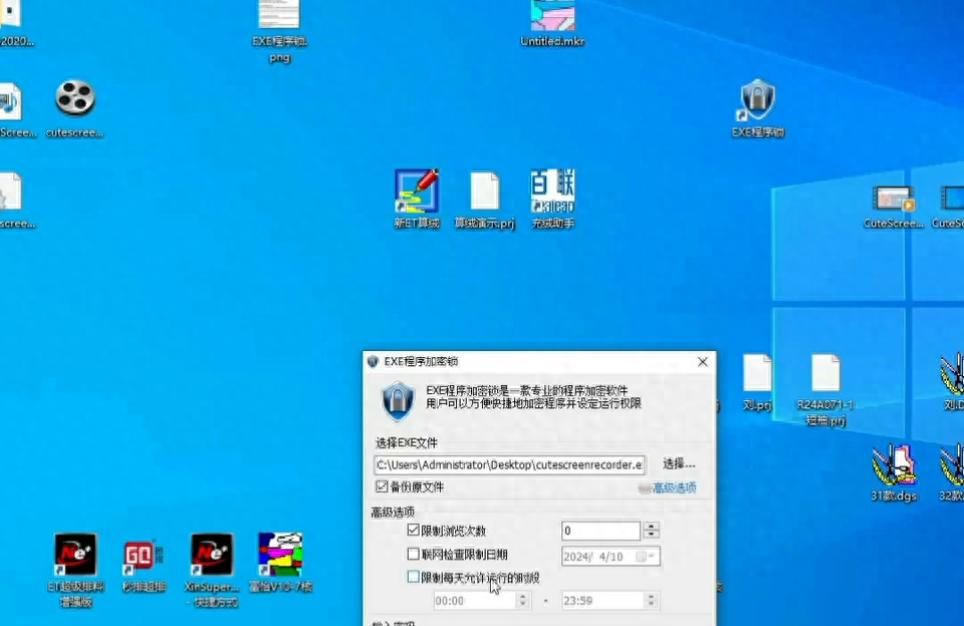Increase the browse count spinner value
Screen dimensions: 964x626
pyautogui.click(x=651, y=526)
